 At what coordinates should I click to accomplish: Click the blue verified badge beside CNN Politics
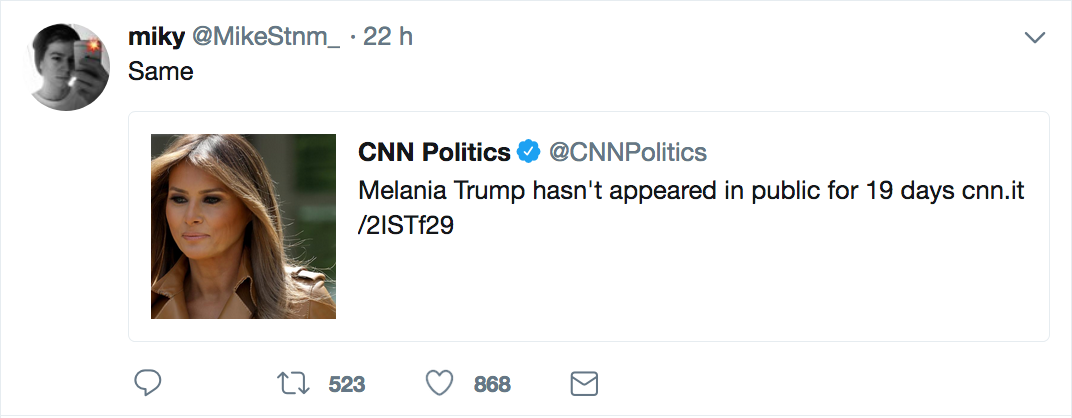pyautogui.click(x=529, y=153)
